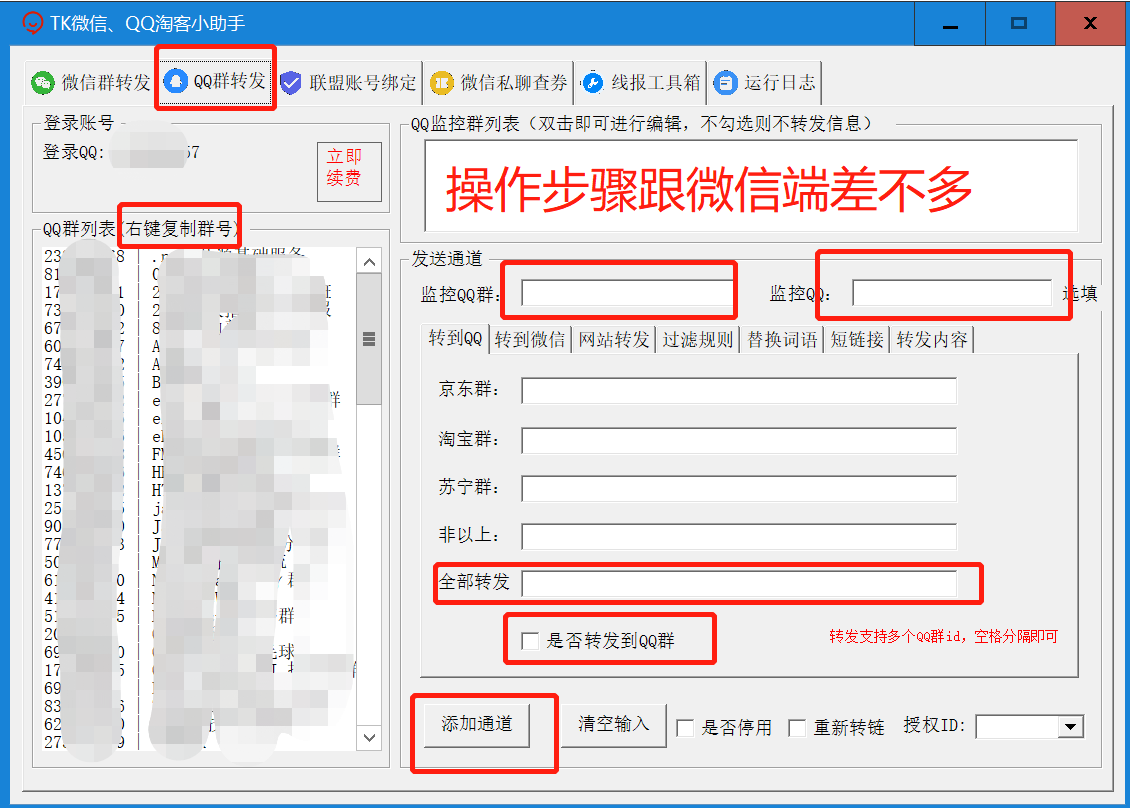Select the 转到QQ sub-tab
This screenshot has width=1130, height=808.
[455, 339]
